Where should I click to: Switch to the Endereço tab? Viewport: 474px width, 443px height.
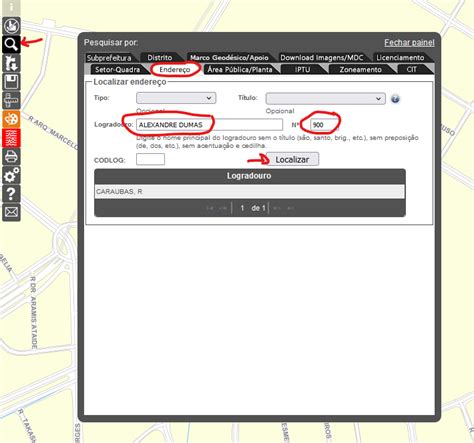pos(175,69)
